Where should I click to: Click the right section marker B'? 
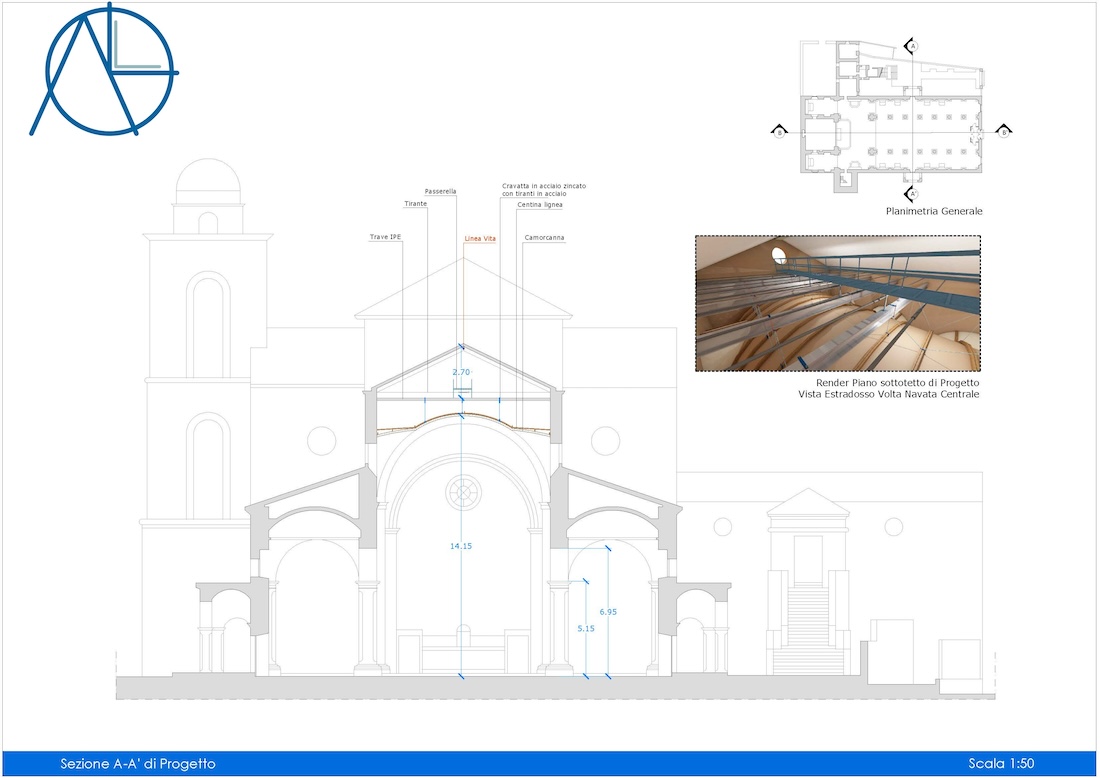(1004, 131)
